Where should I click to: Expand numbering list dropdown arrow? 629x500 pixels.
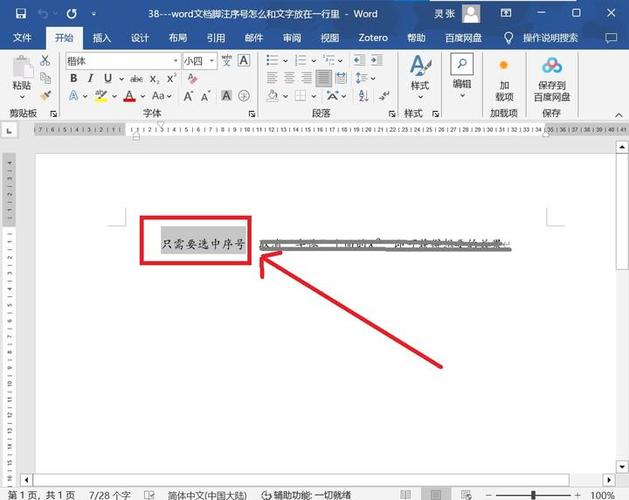[x=314, y=61]
